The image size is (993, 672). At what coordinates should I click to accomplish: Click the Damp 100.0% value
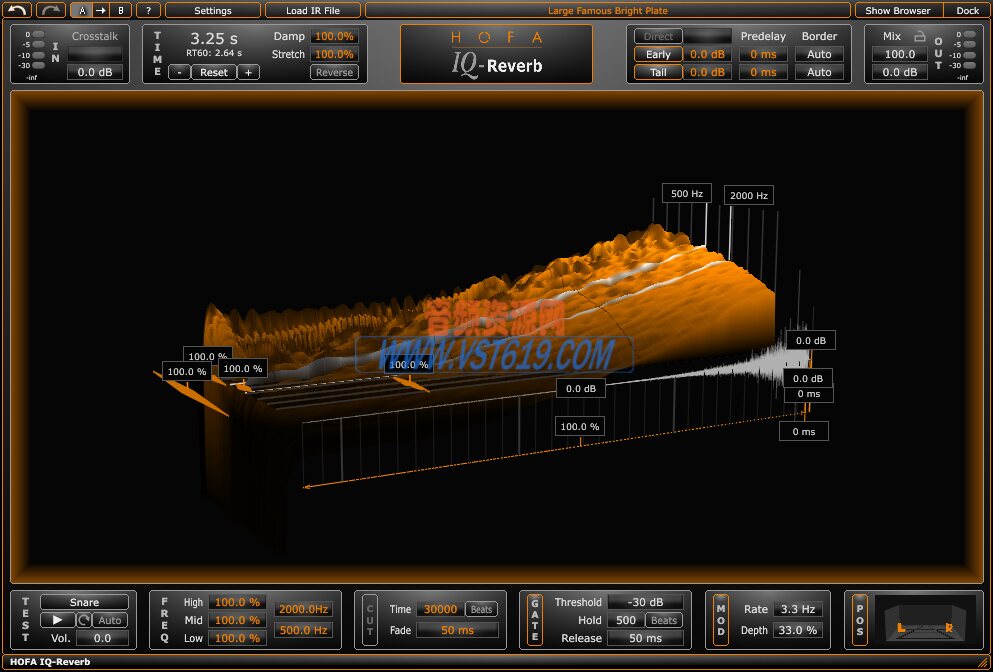[x=334, y=36]
